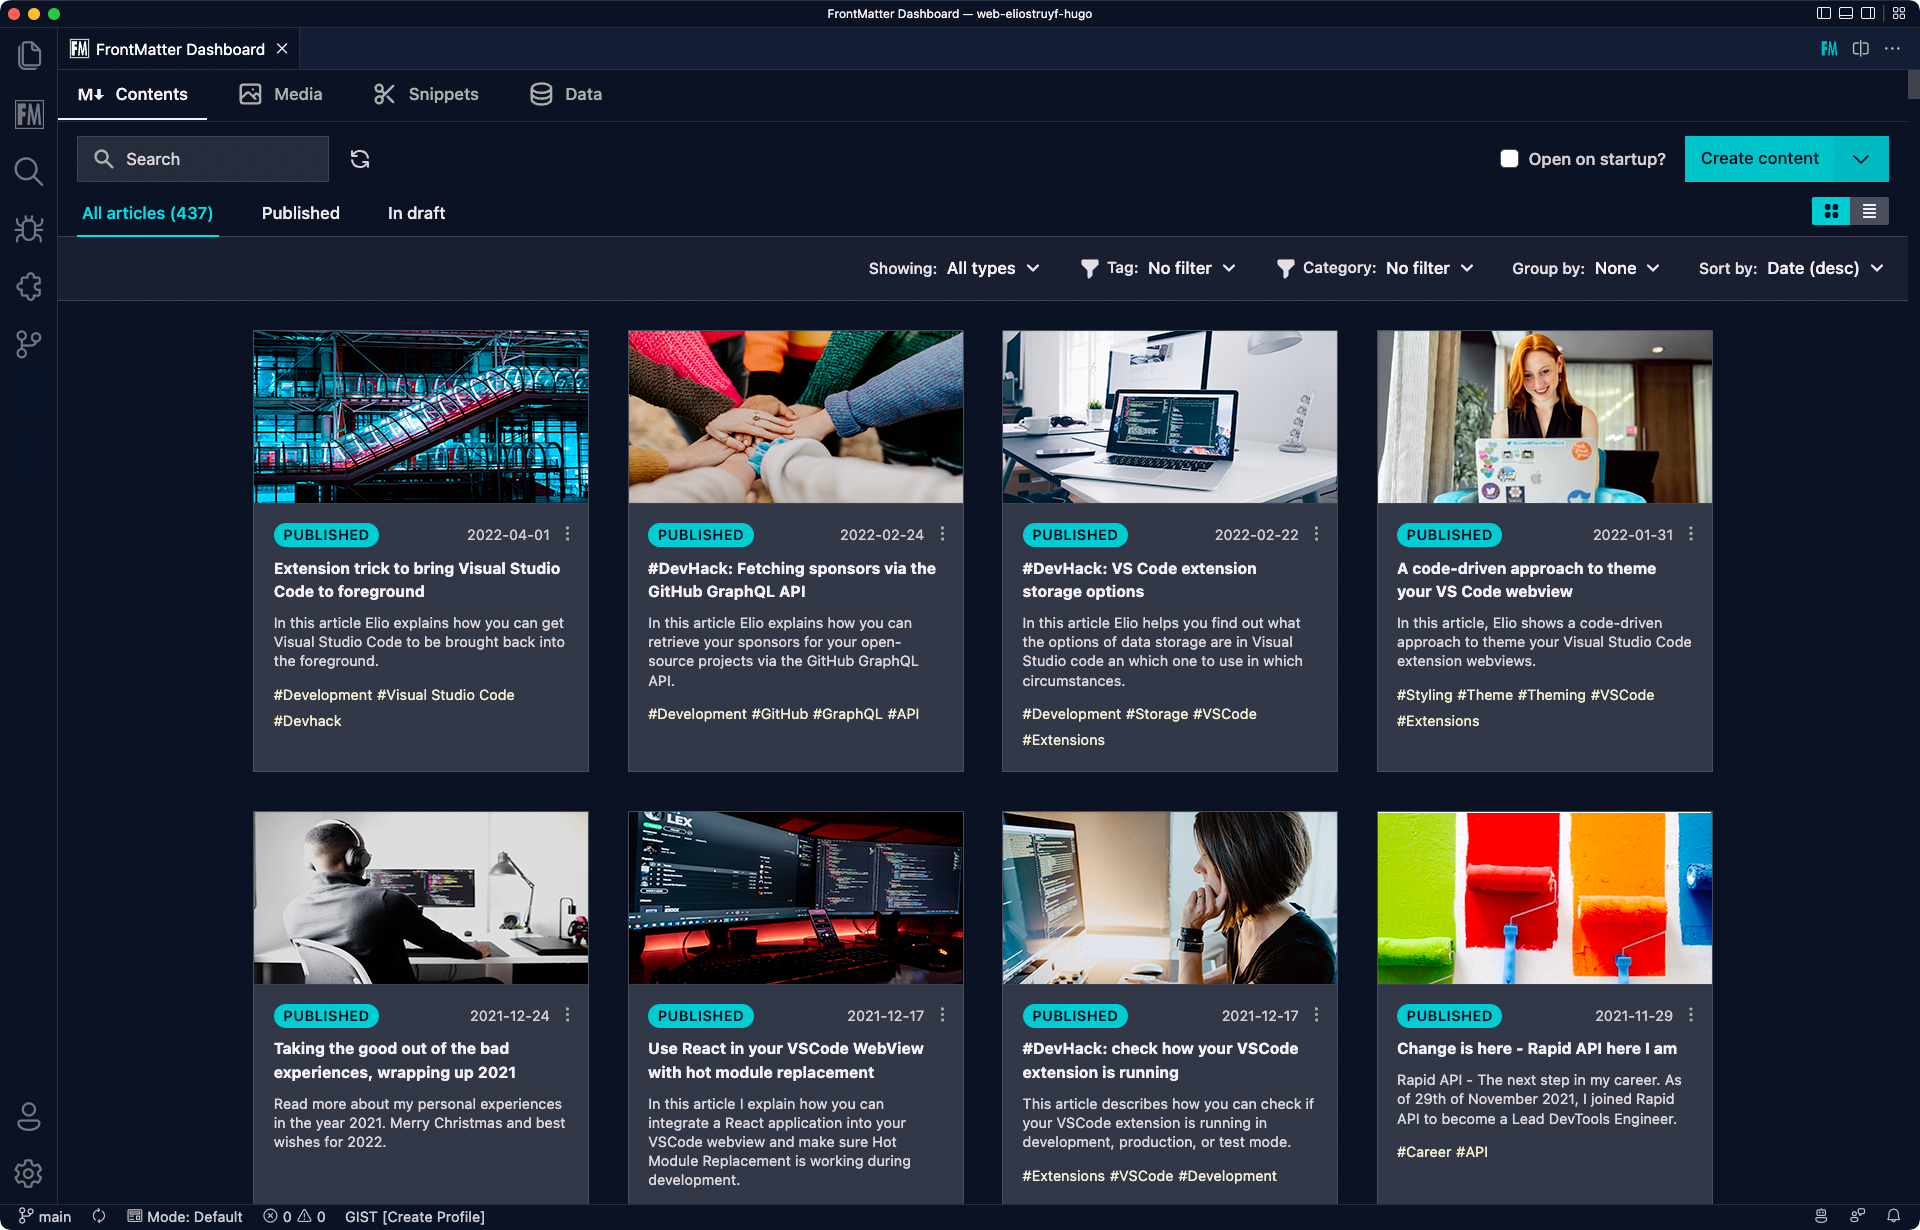
Task: Open the paint rollers thumbnail for Rapid API article
Action: click(x=1544, y=898)
